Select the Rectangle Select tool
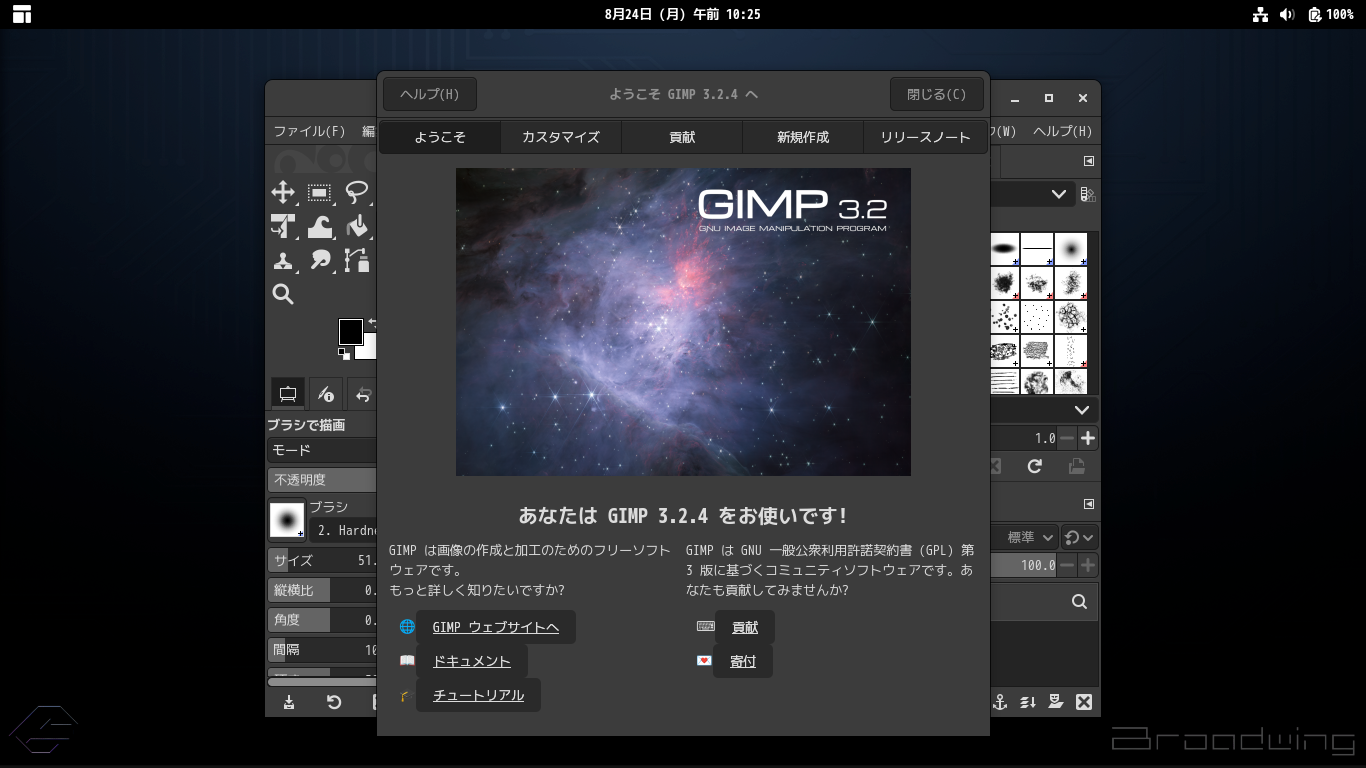This screenshot has width=1366, height=768. click(x=320, y=193)
